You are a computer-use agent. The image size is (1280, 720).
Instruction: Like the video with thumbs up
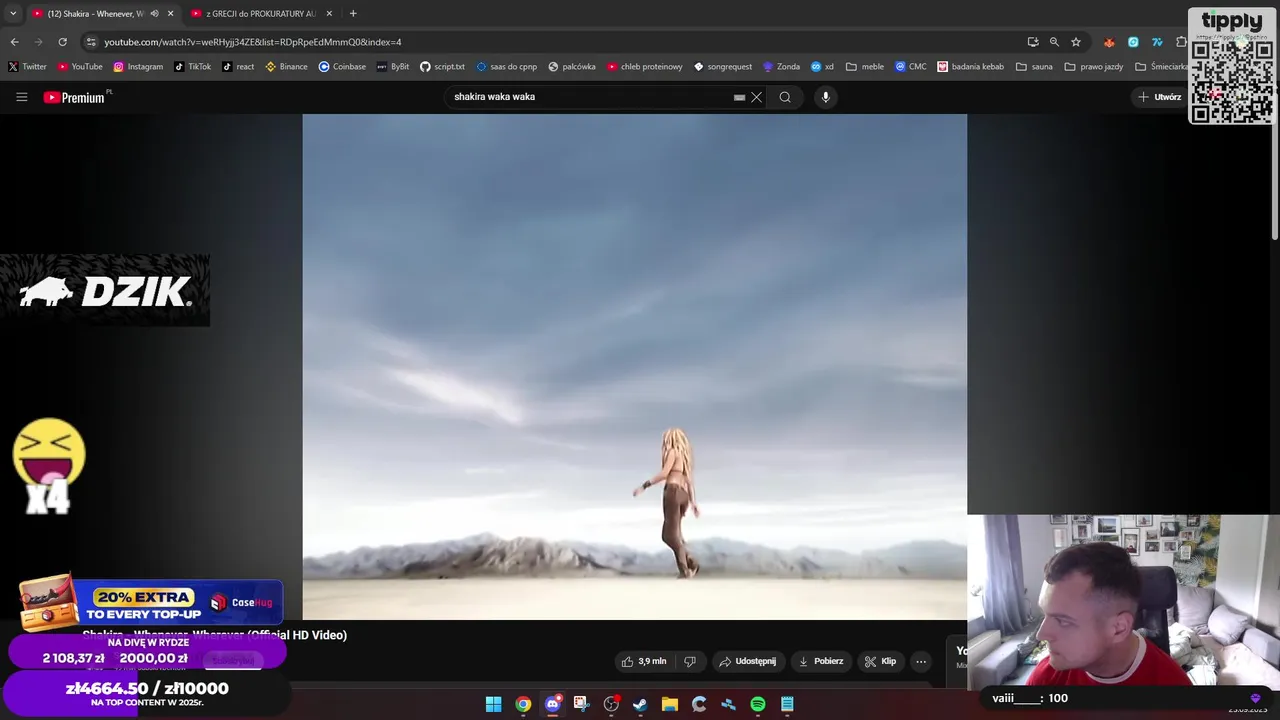coord(644,661)
